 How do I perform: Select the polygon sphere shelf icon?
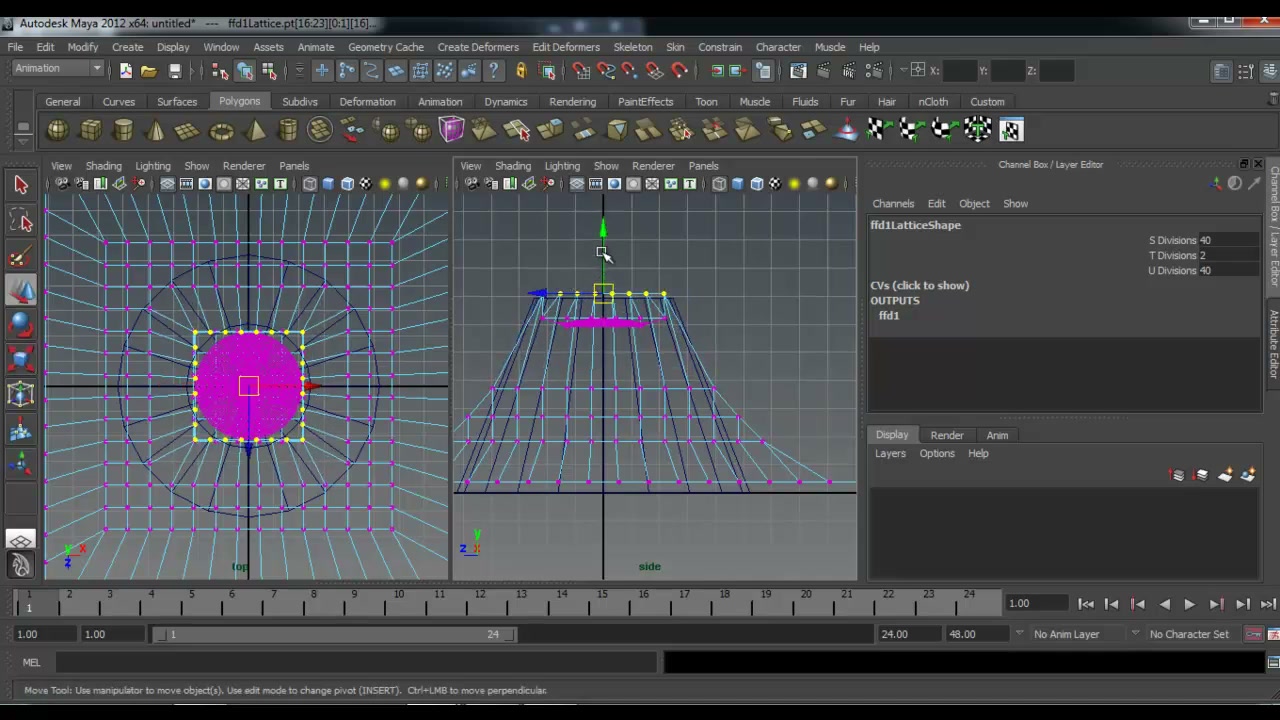(x=57, y=130)
